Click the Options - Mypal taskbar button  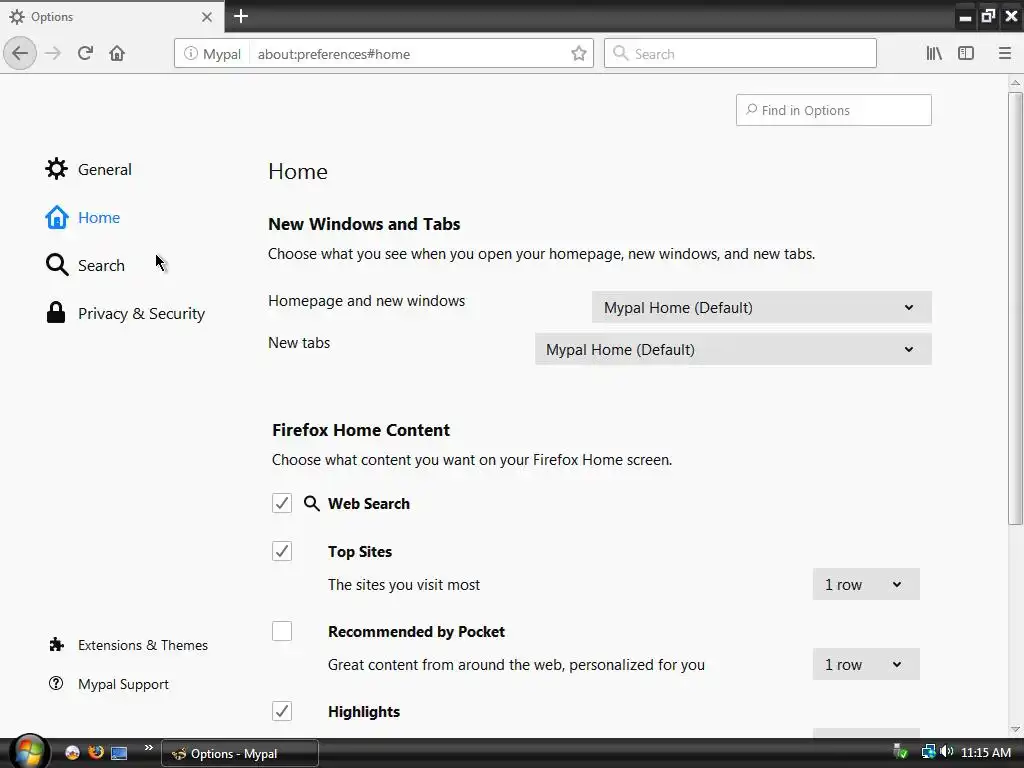click(x=240, y=754)
